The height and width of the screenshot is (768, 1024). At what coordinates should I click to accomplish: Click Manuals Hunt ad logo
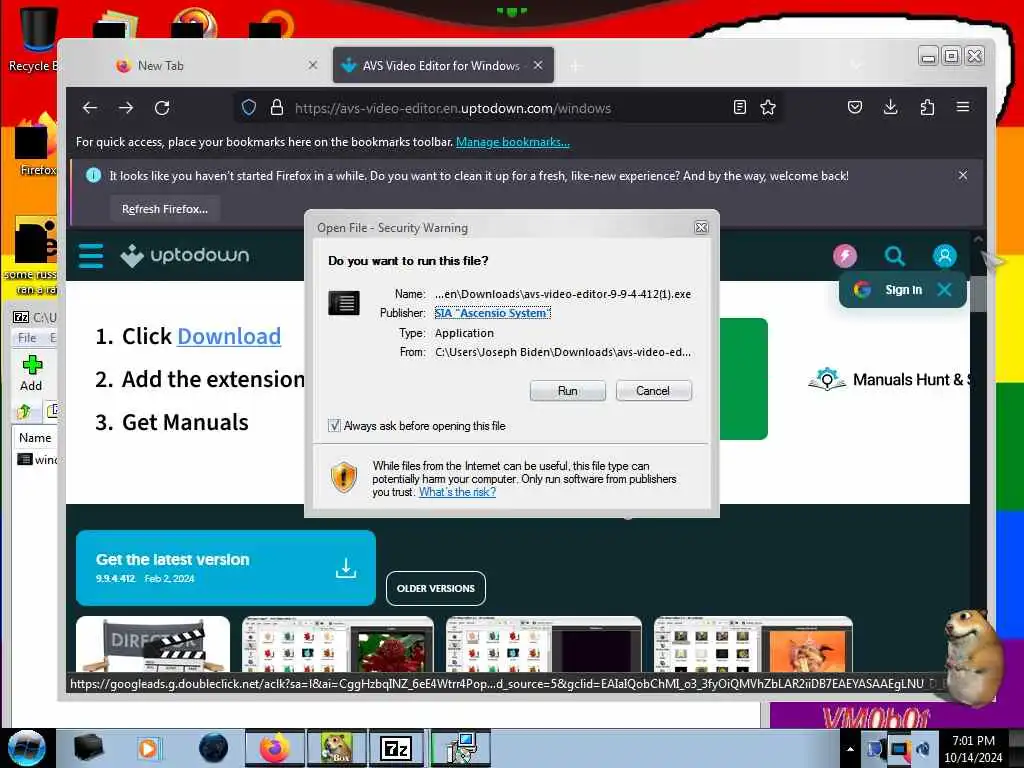(x=827, y=379)
